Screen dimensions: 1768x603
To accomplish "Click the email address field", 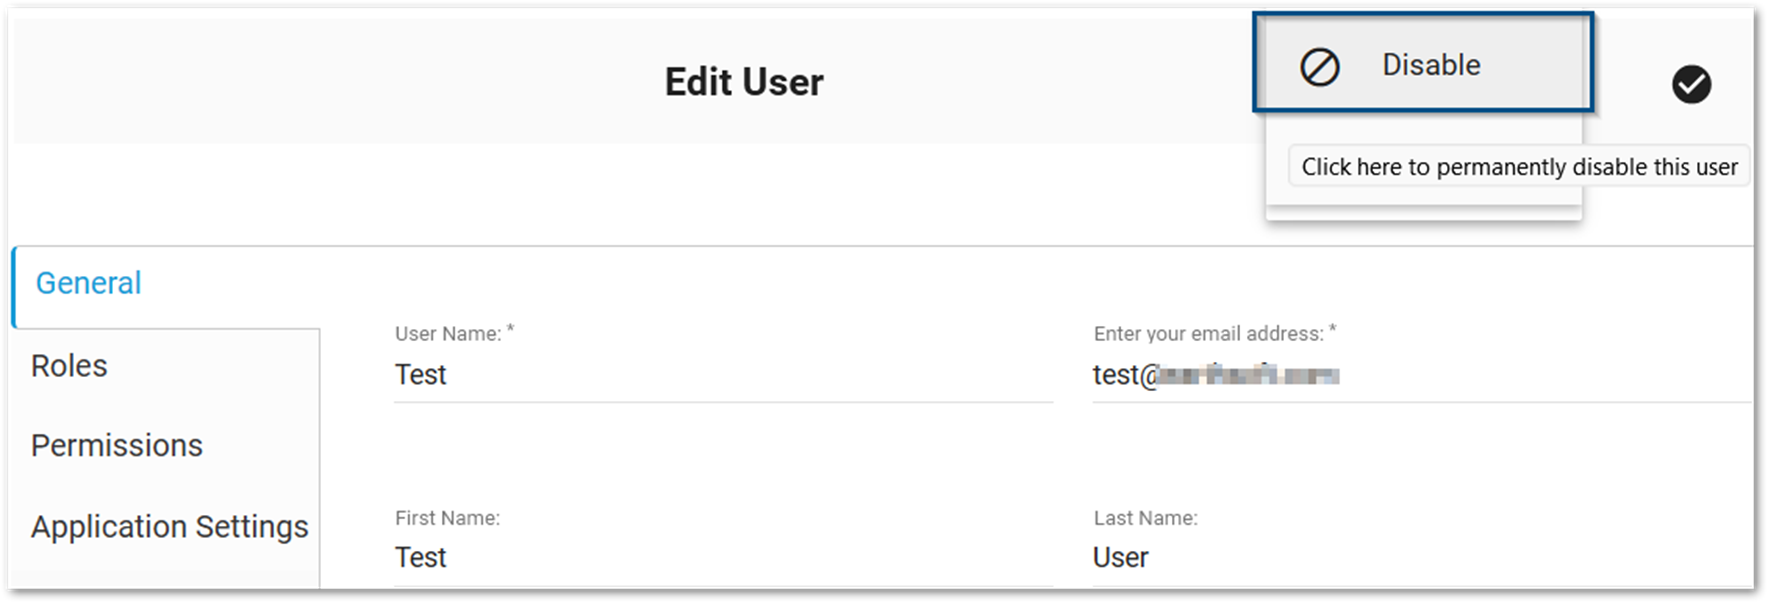I will coord(1420,375).
